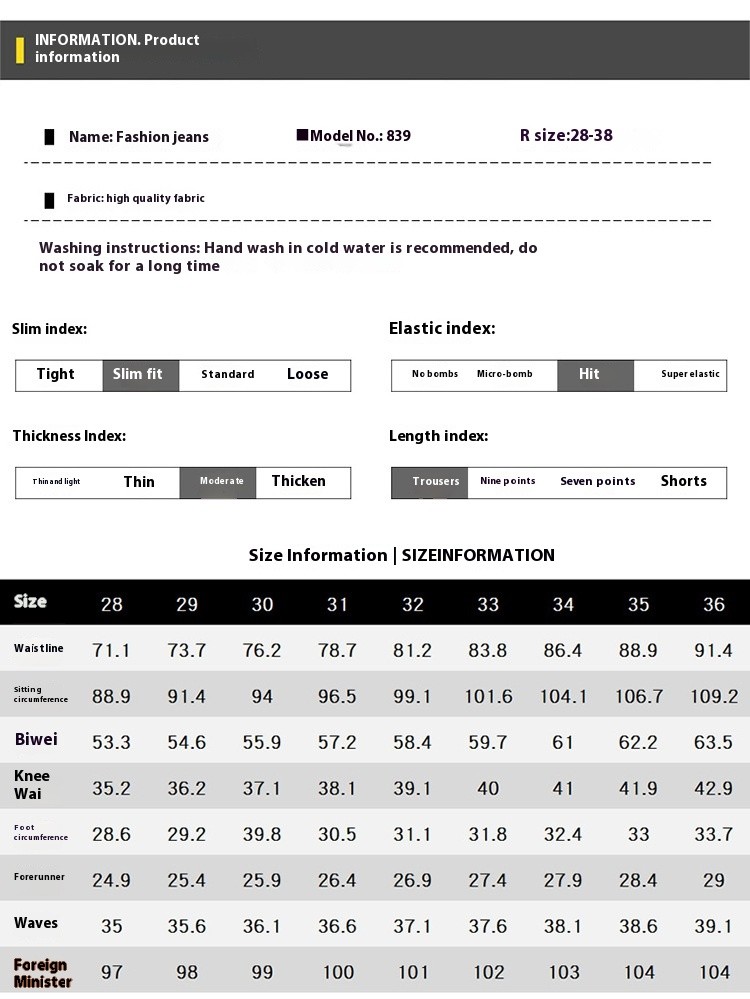Click the 109.2 sitting circumference value
750x999 pixels.
pyautogui.click(x=714, y=696)
